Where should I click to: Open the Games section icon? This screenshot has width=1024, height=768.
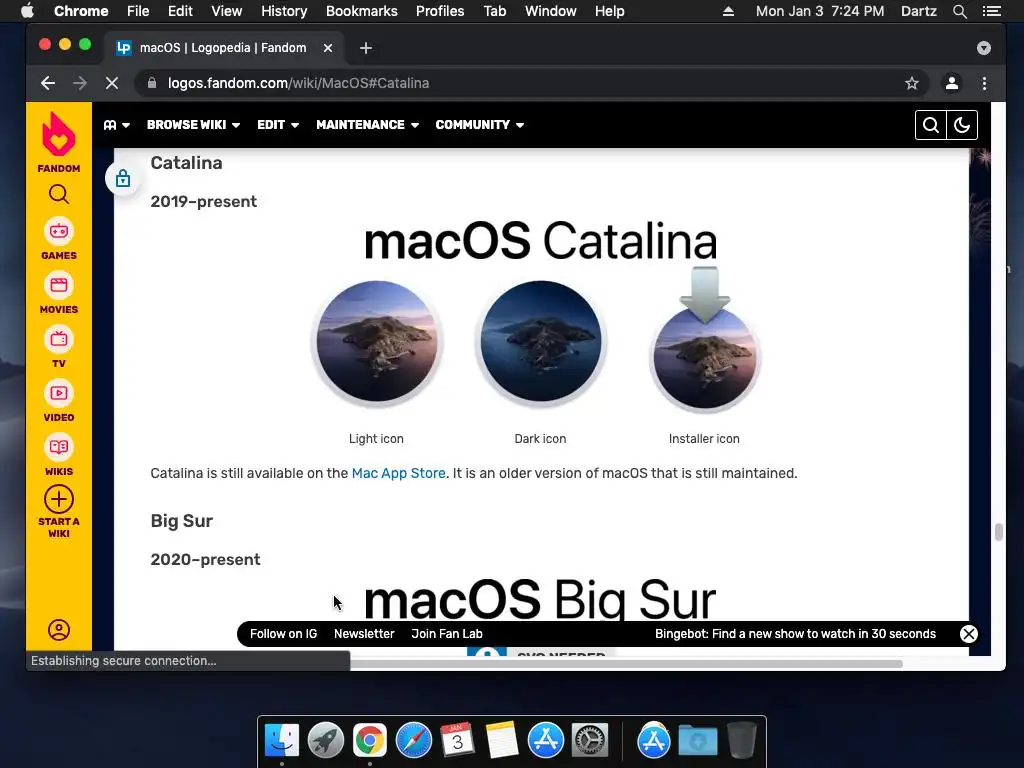[59, 231]
